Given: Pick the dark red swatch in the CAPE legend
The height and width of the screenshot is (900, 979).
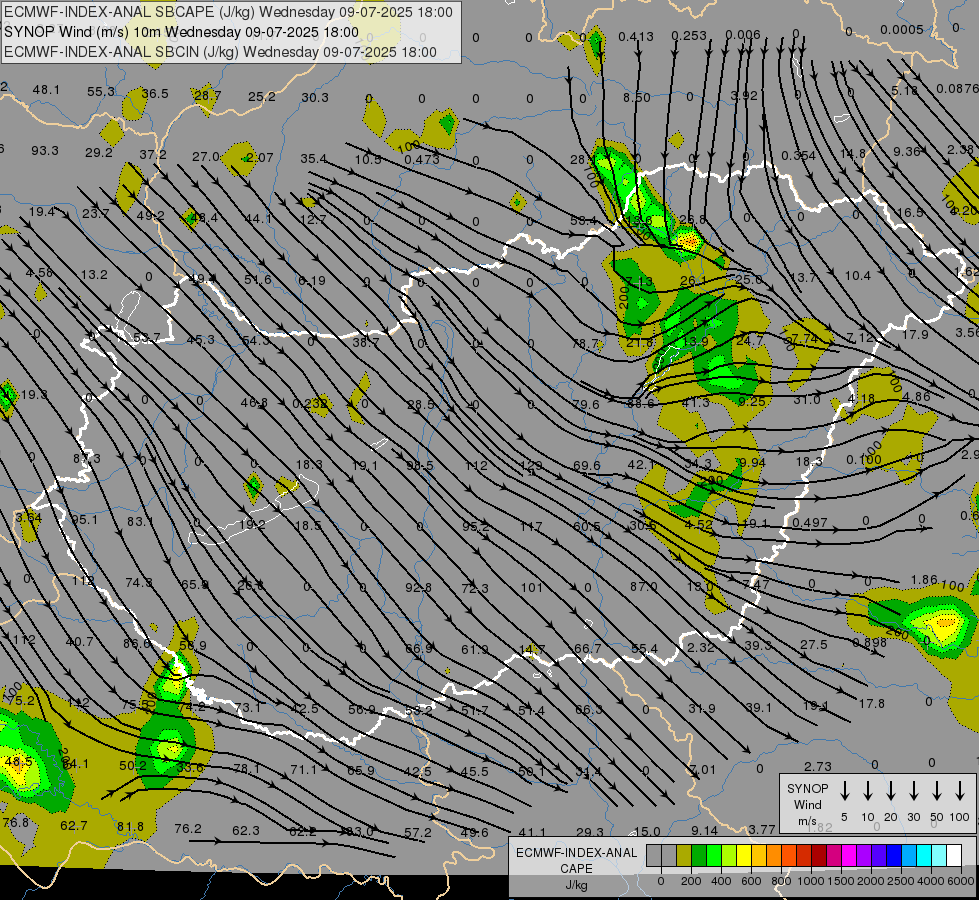Looking at the screenshot, I should [x=819, y=855].
